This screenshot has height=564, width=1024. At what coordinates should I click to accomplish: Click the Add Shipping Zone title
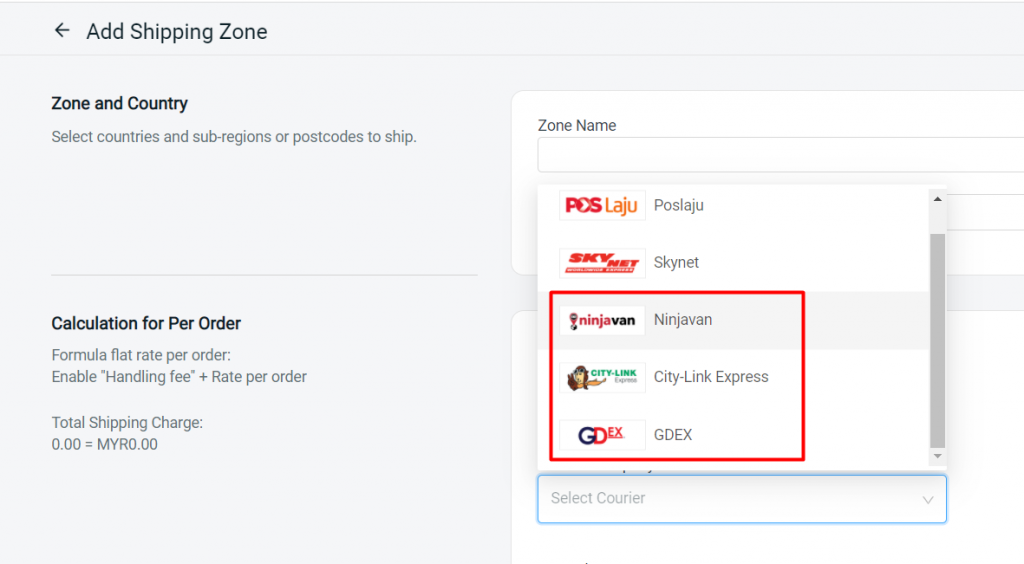[x=177, y=32]
